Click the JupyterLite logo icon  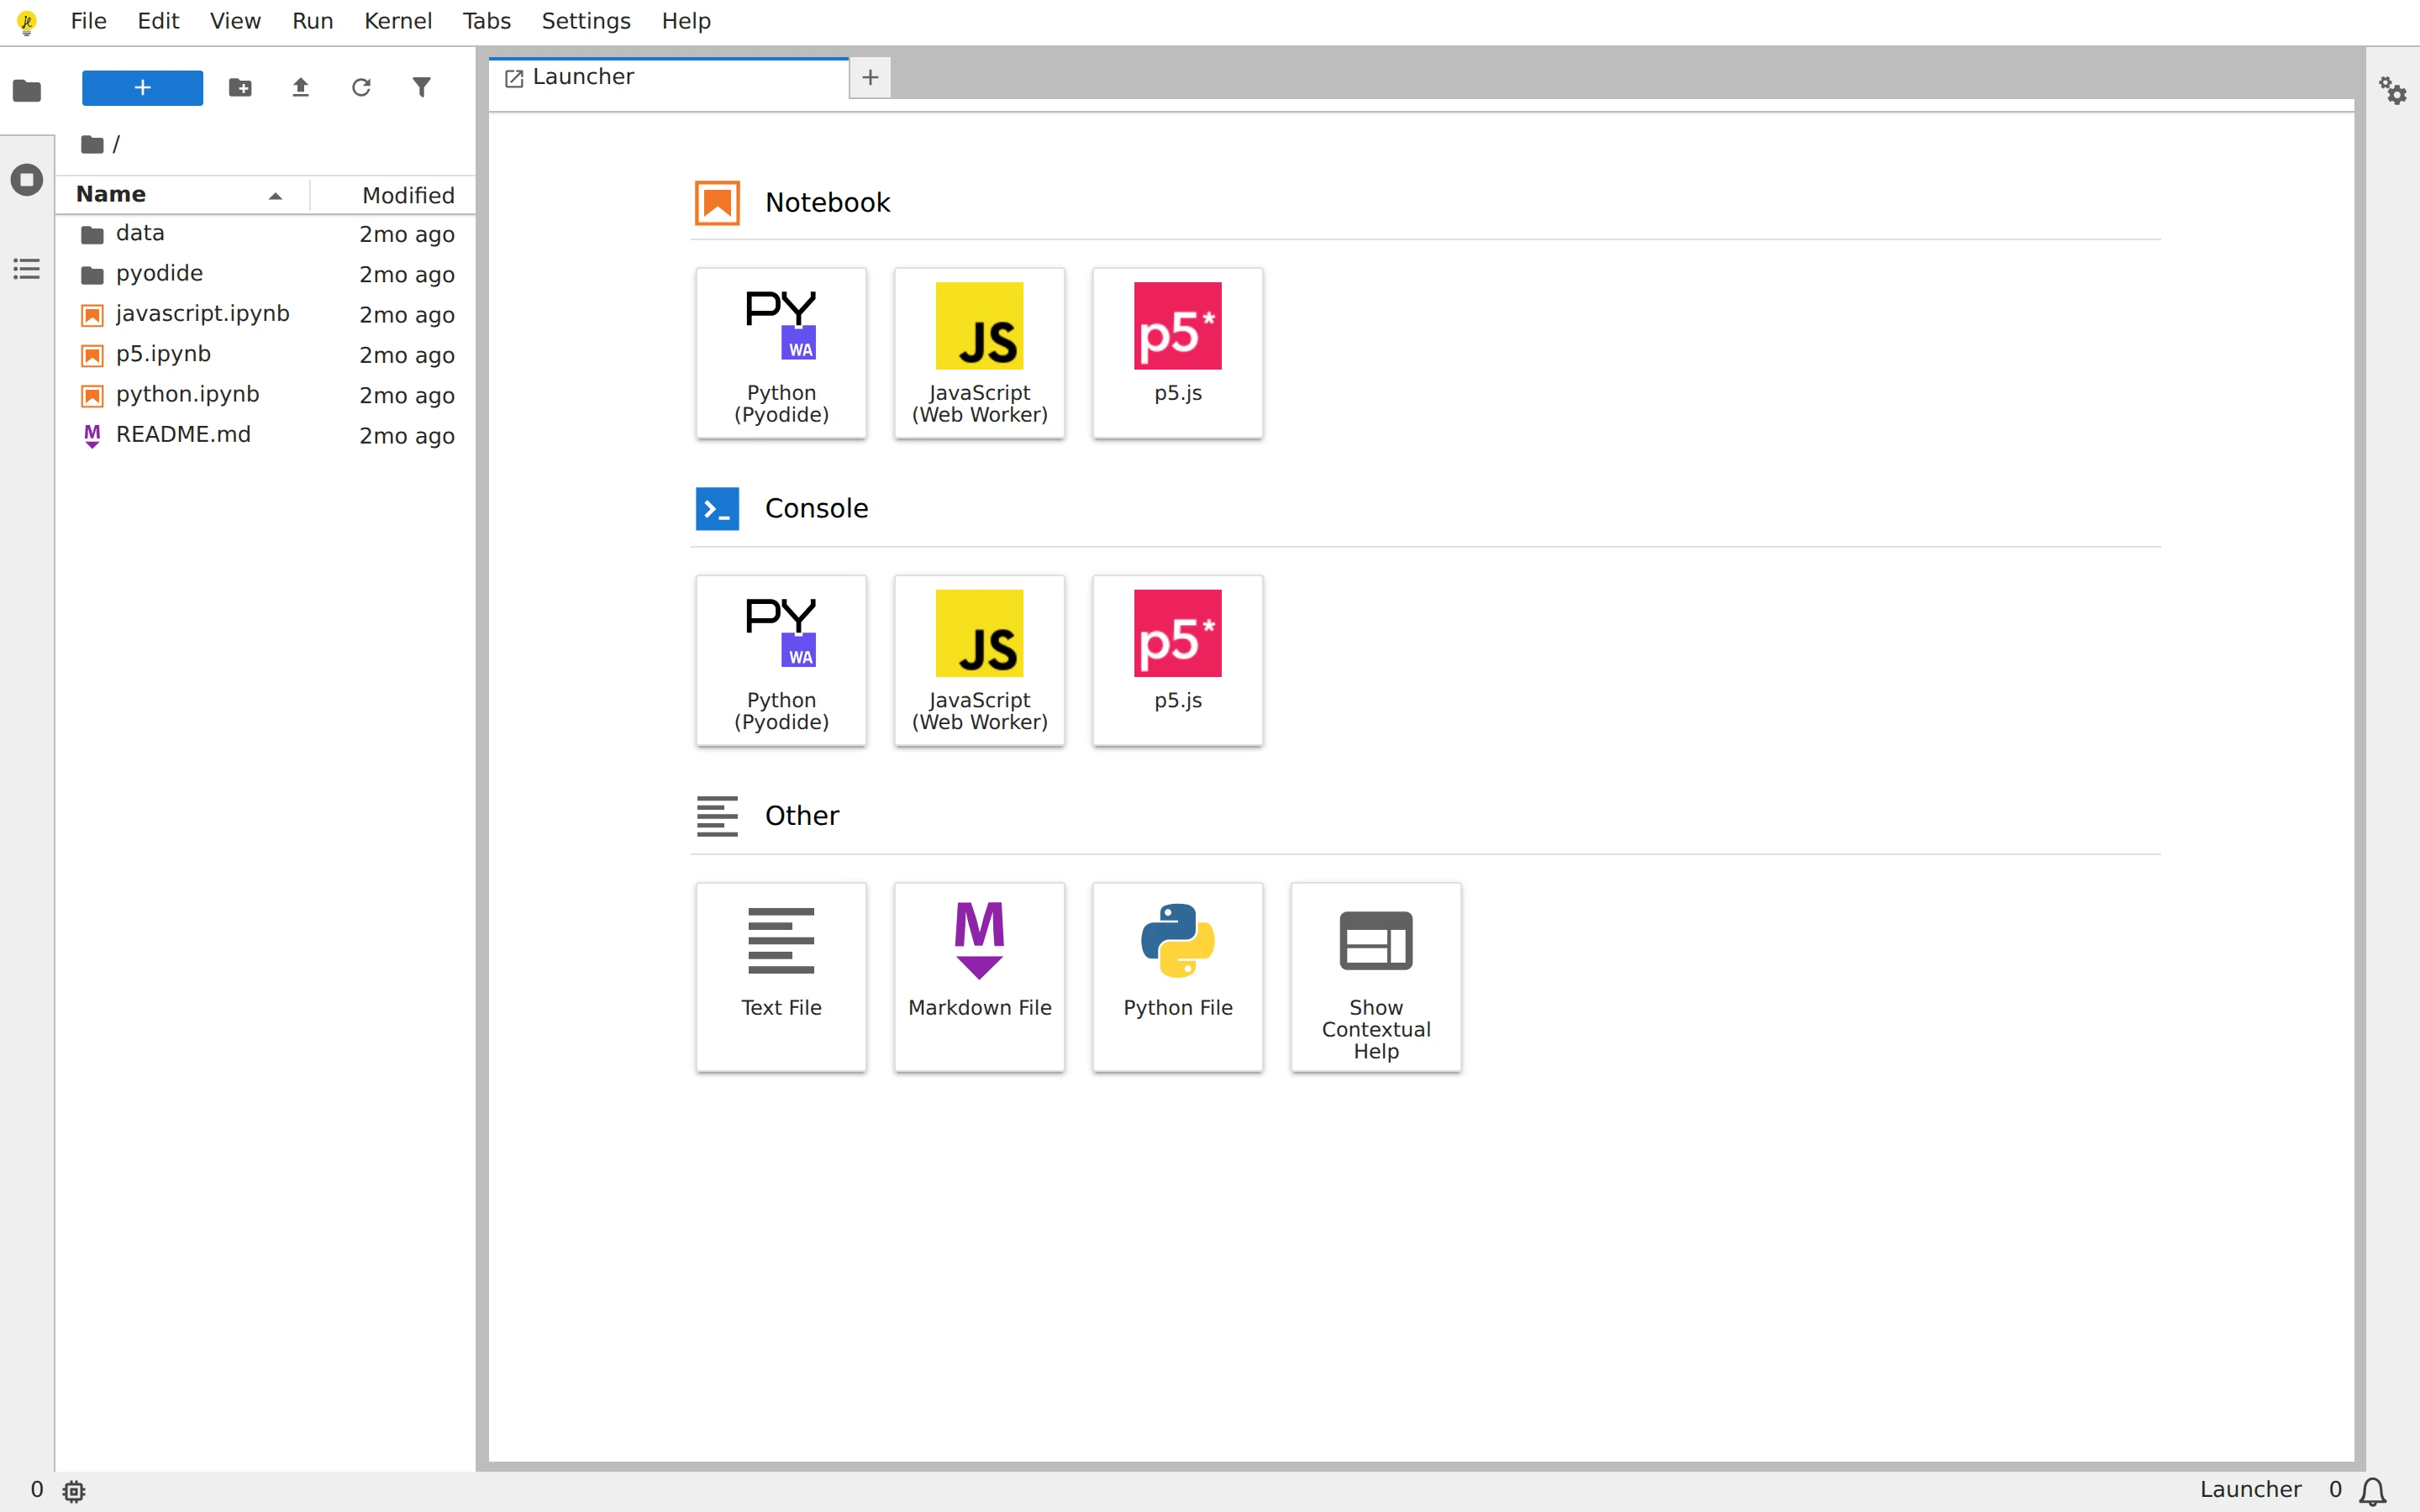point(27,21)
